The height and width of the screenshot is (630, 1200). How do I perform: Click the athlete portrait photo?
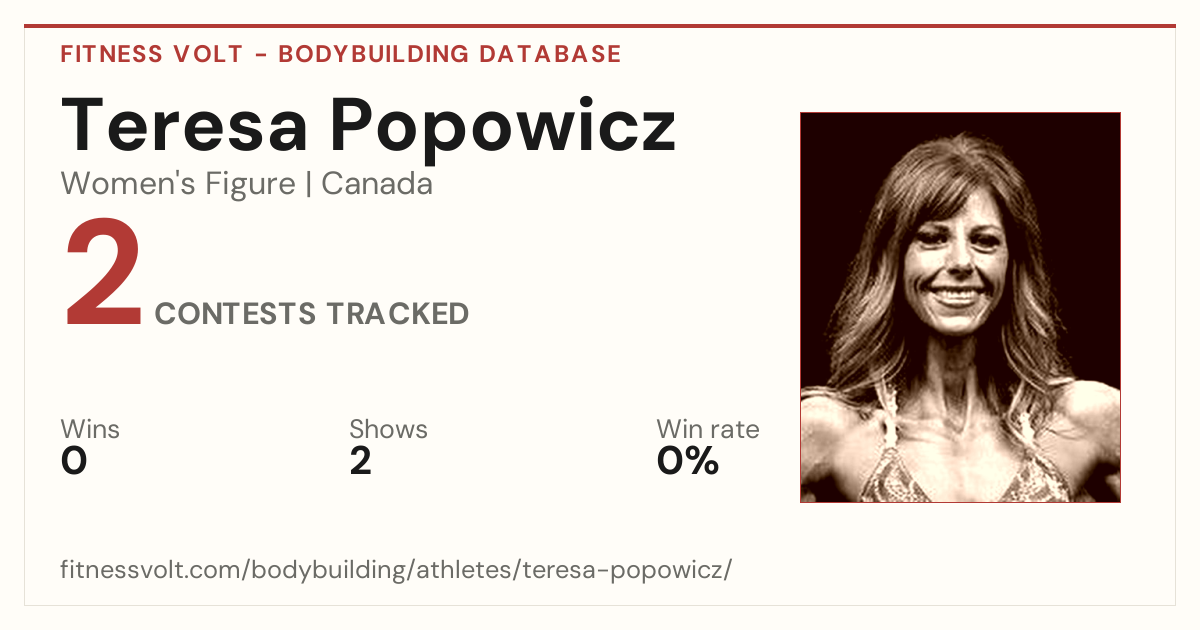[960, 307]
